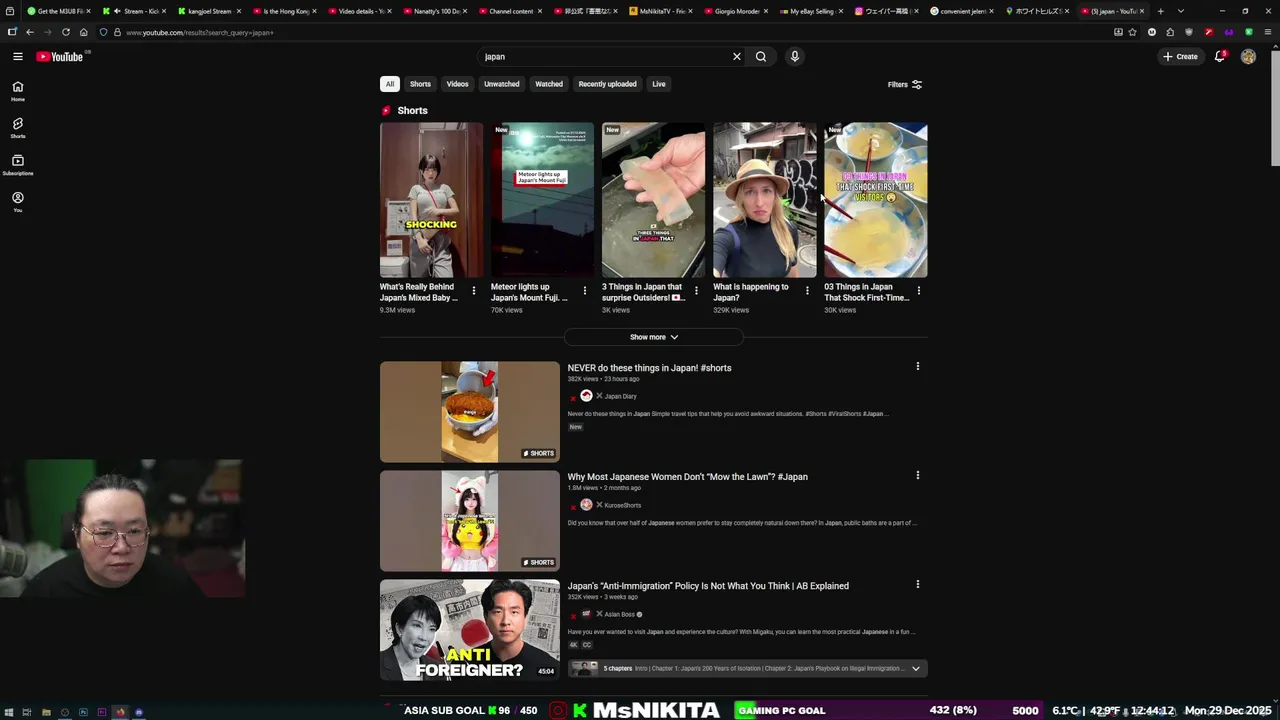The height and width of the screenshot is (720, 1280).
Task: Switch to the kangjoel Stream tab
Action: pyautogui.click(x=212, y=11)
